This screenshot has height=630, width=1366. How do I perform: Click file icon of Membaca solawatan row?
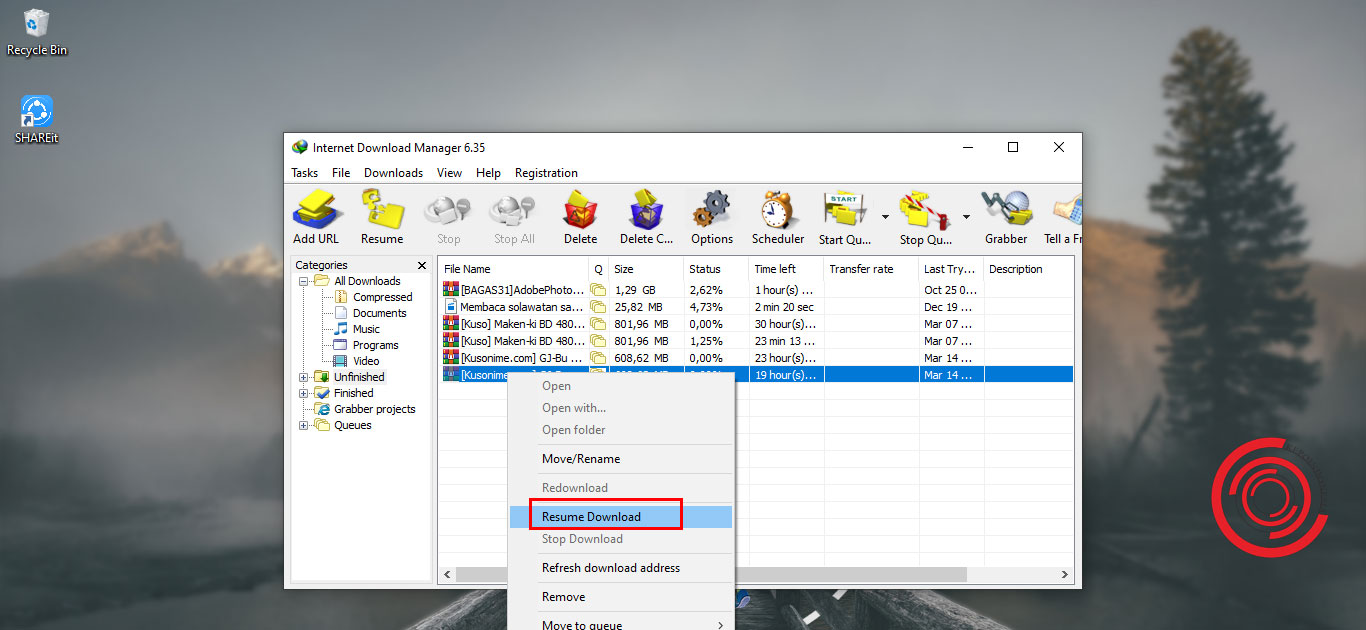point(450,307)
